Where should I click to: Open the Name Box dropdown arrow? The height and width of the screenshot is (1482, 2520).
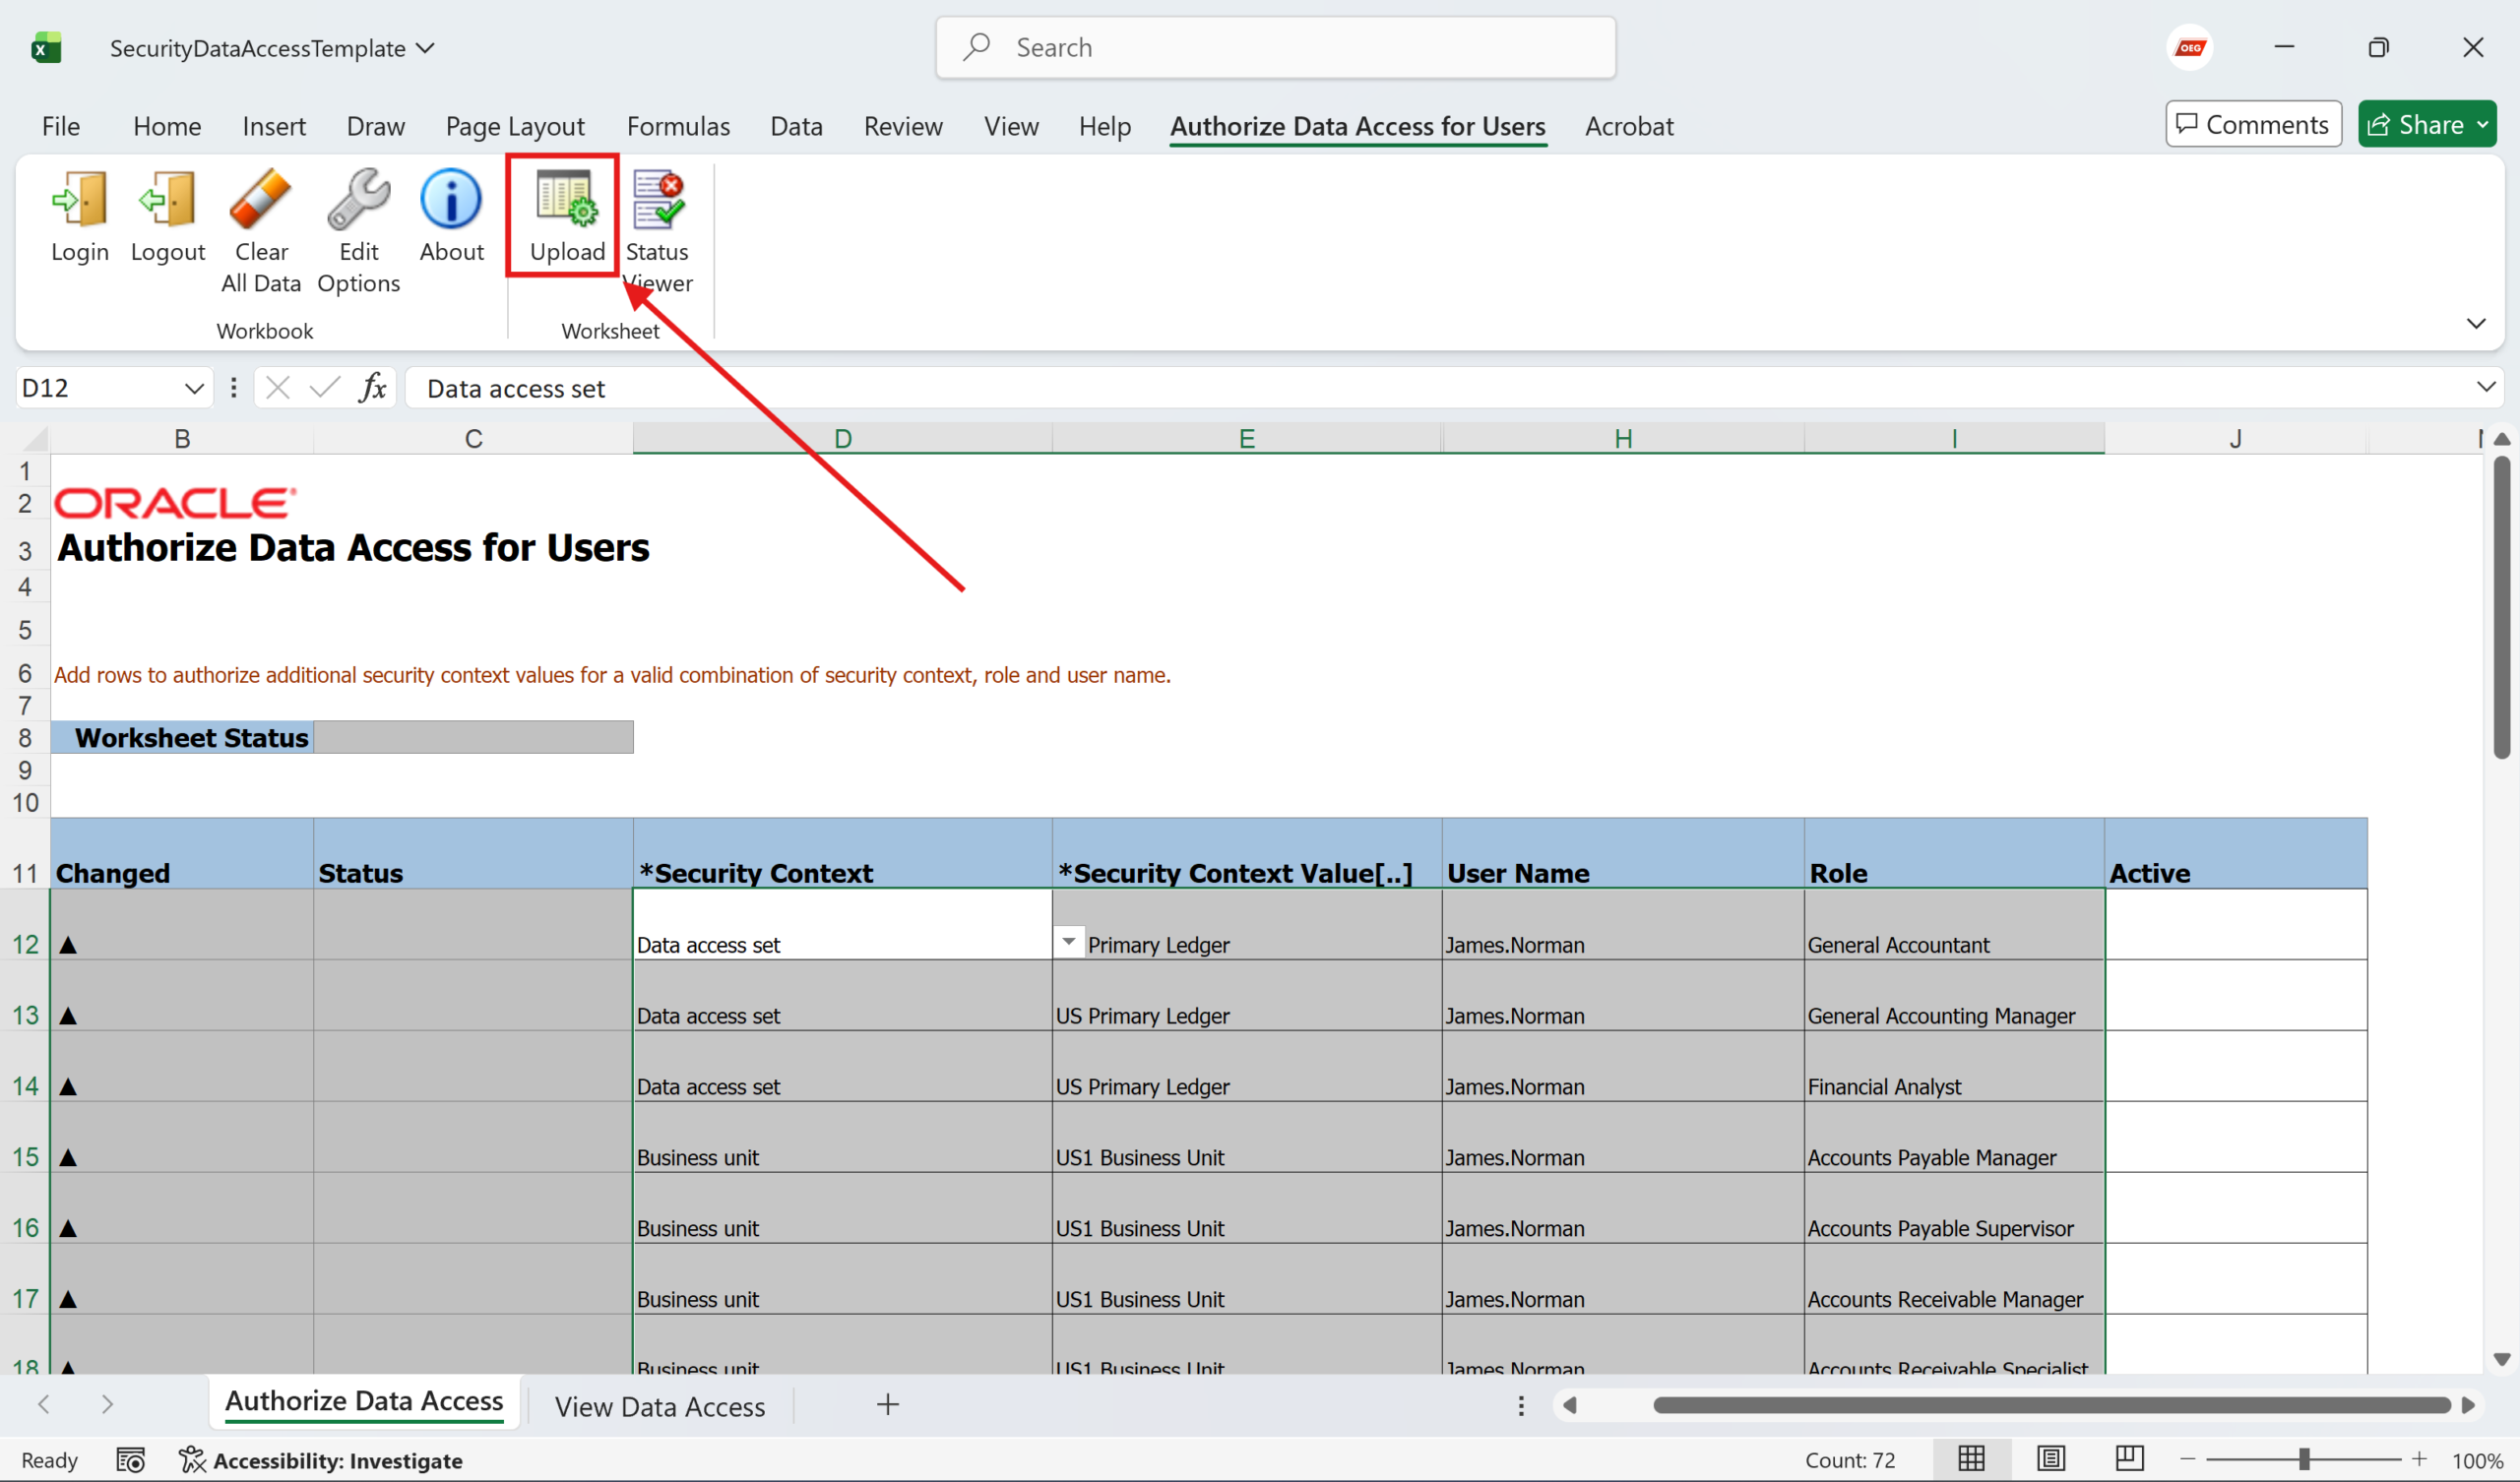[x=194, y=388]
